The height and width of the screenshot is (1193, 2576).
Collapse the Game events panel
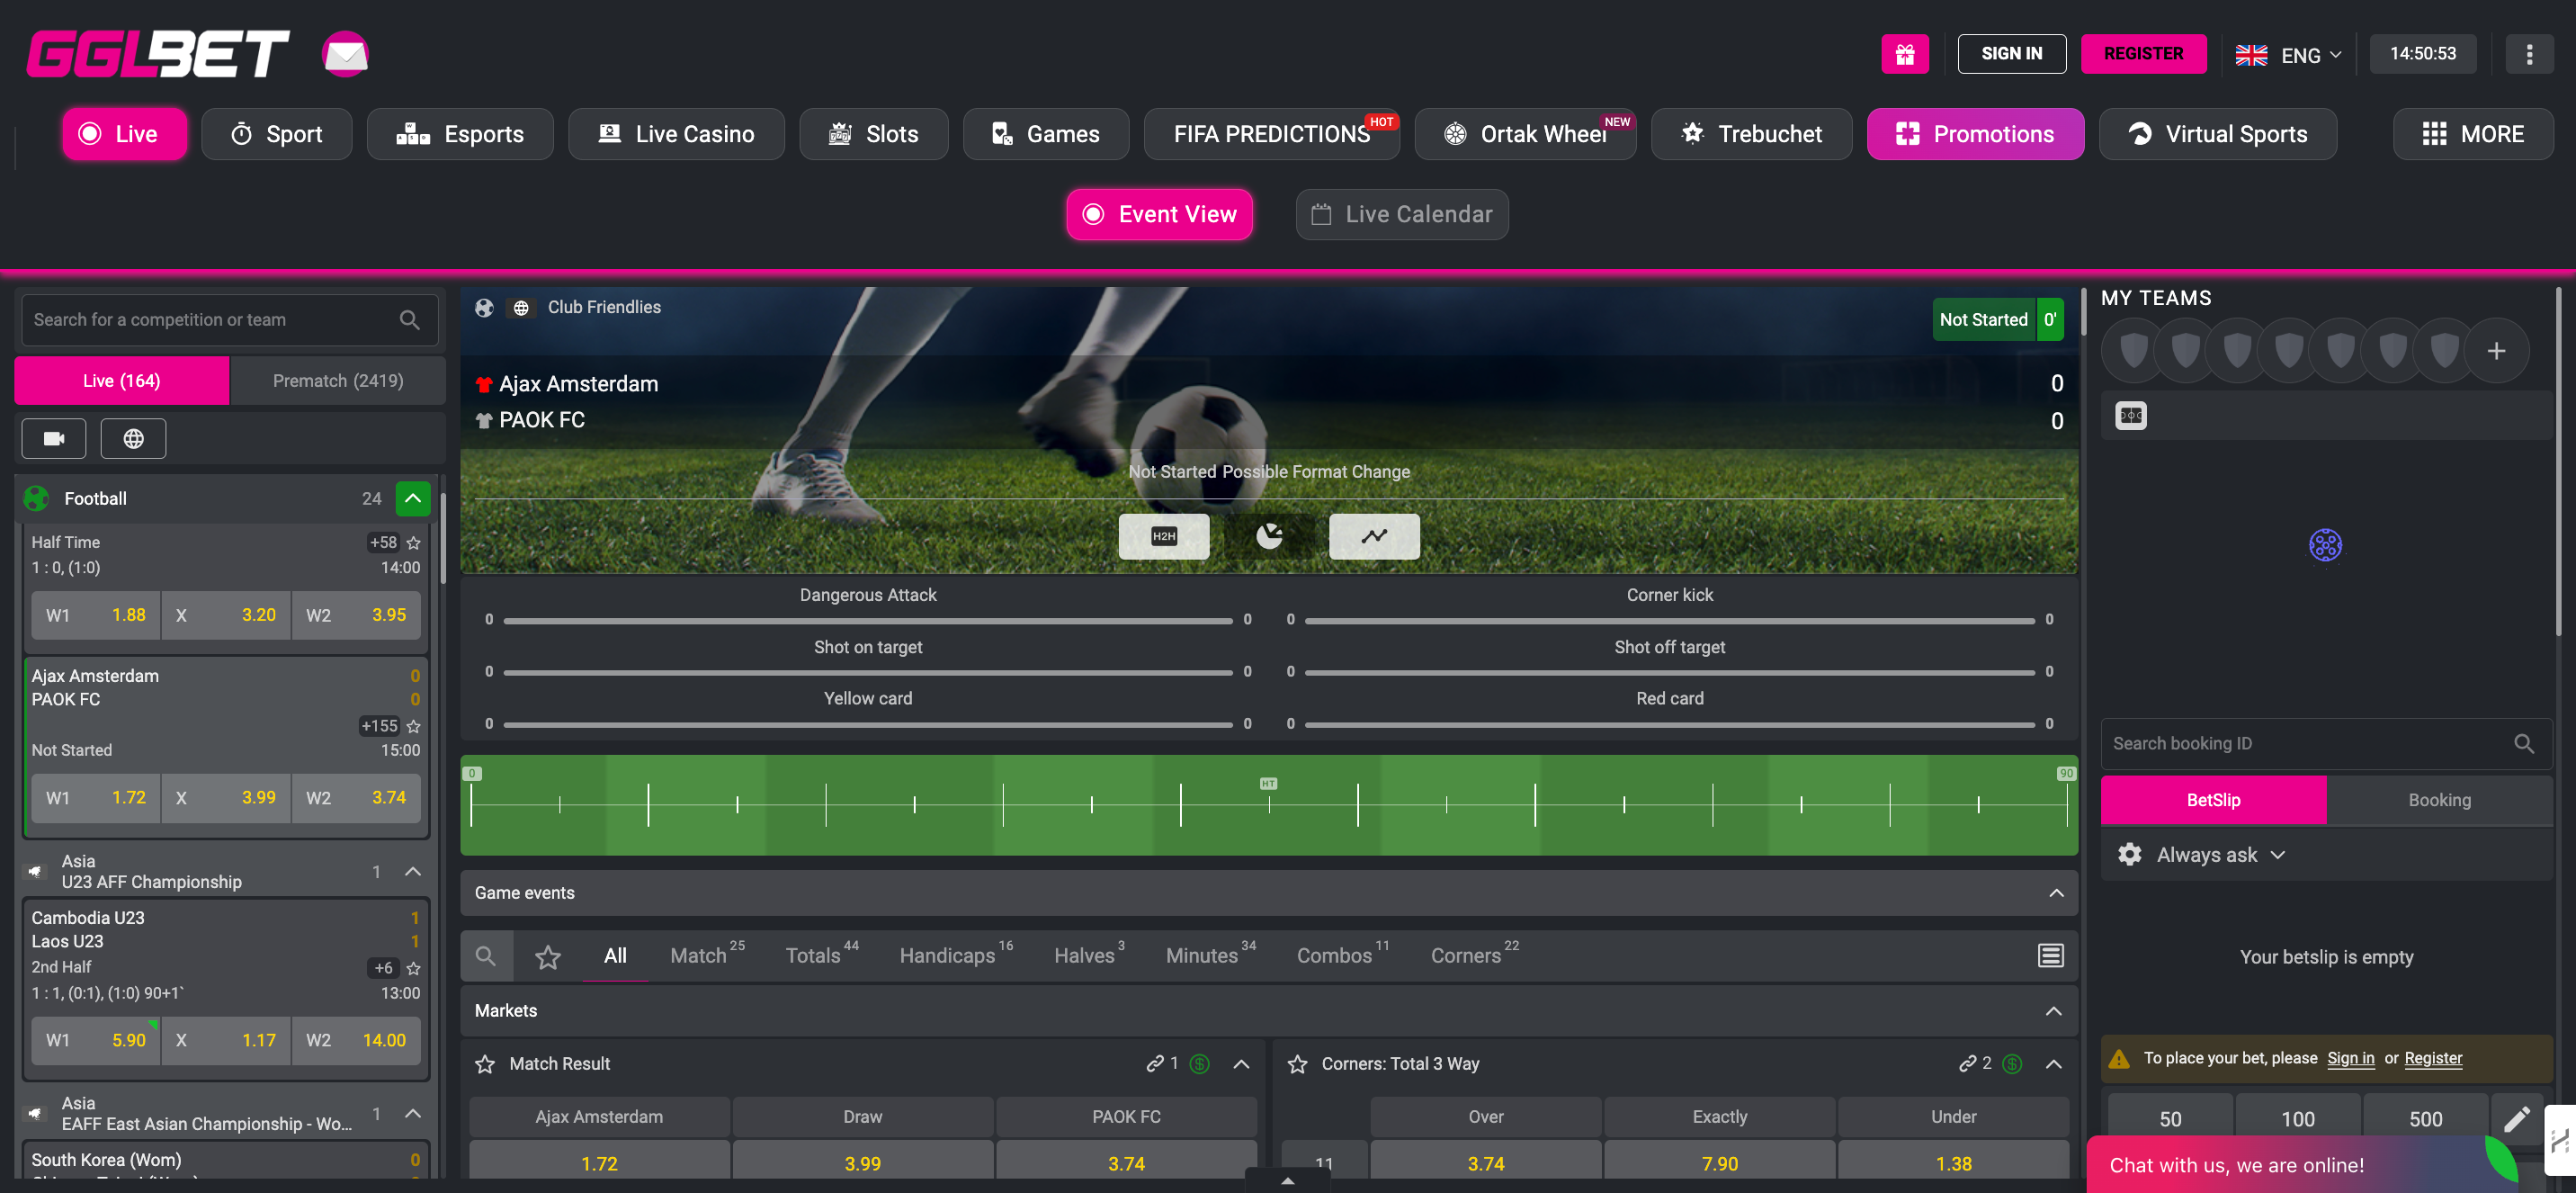point(2056,893)
